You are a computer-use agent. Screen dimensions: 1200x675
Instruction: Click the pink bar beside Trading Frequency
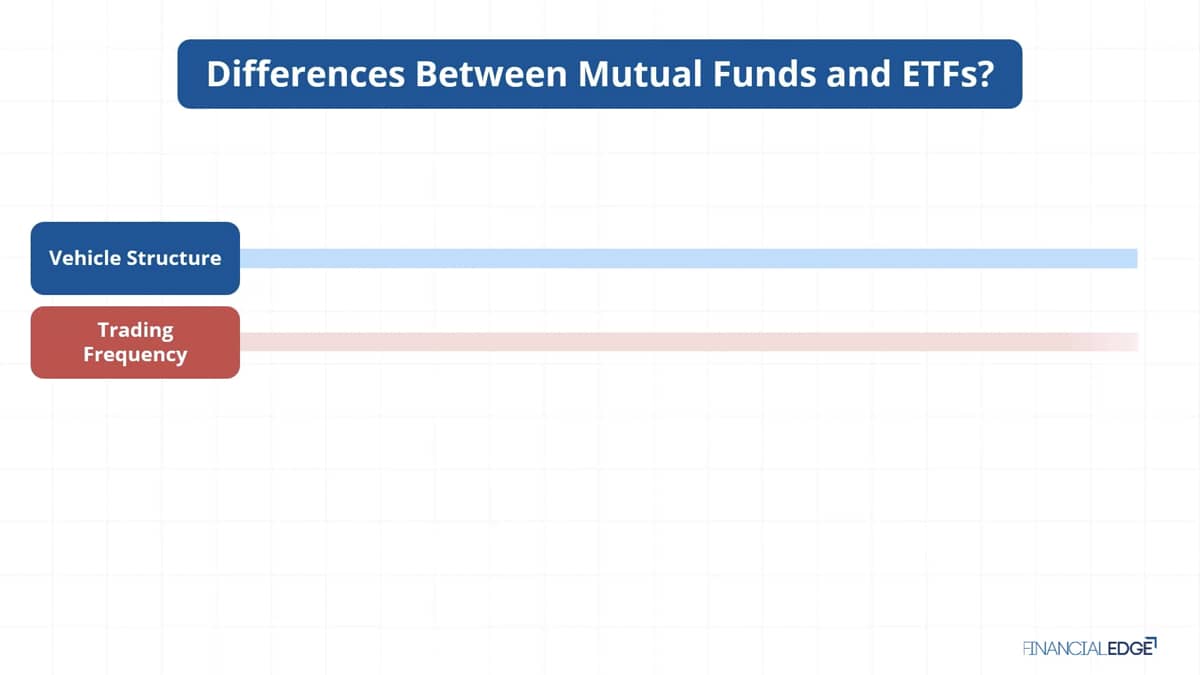pos(689,342)
